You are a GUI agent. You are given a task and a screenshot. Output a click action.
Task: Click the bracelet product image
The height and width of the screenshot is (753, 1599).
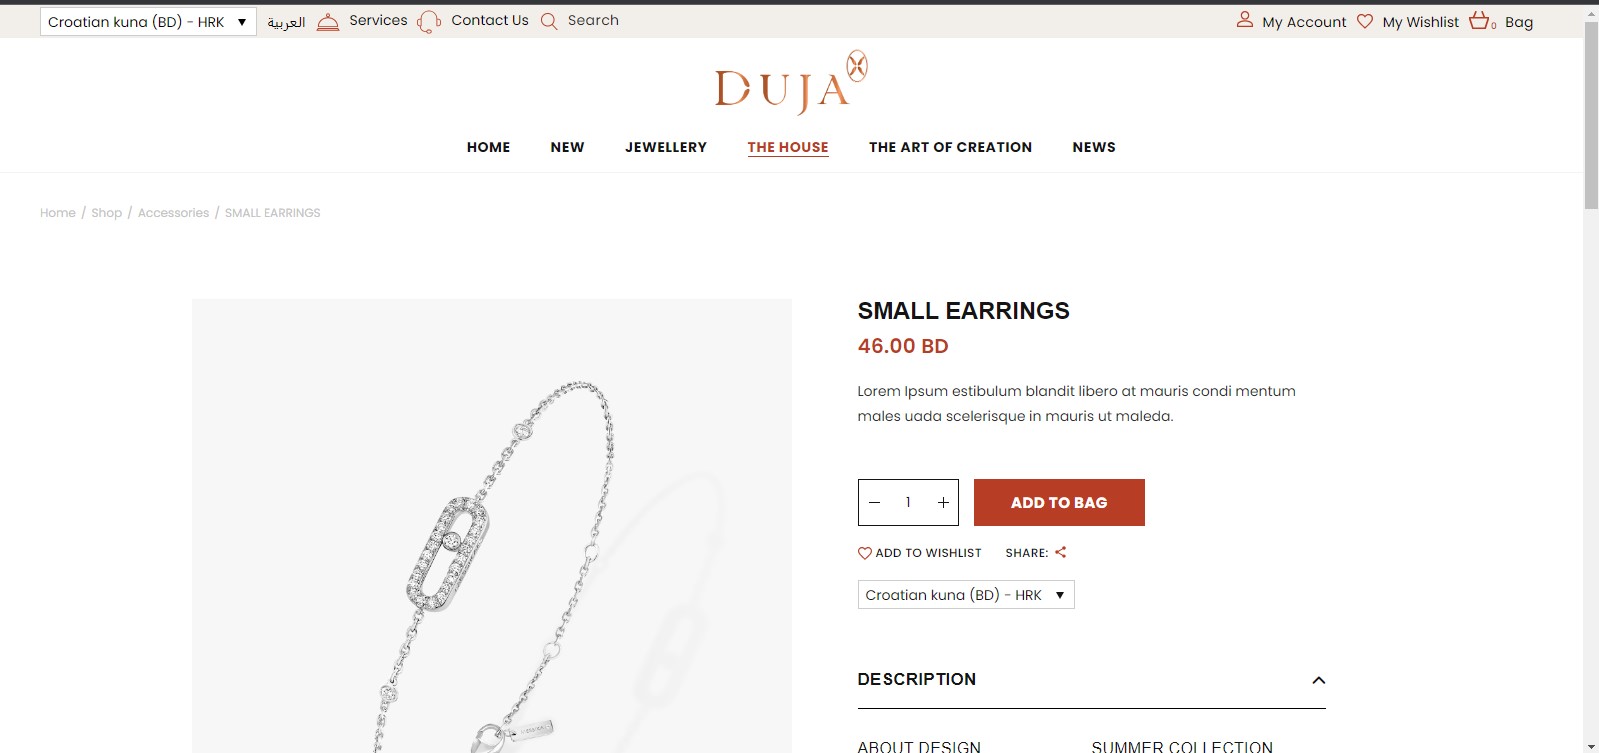(492, 526)
